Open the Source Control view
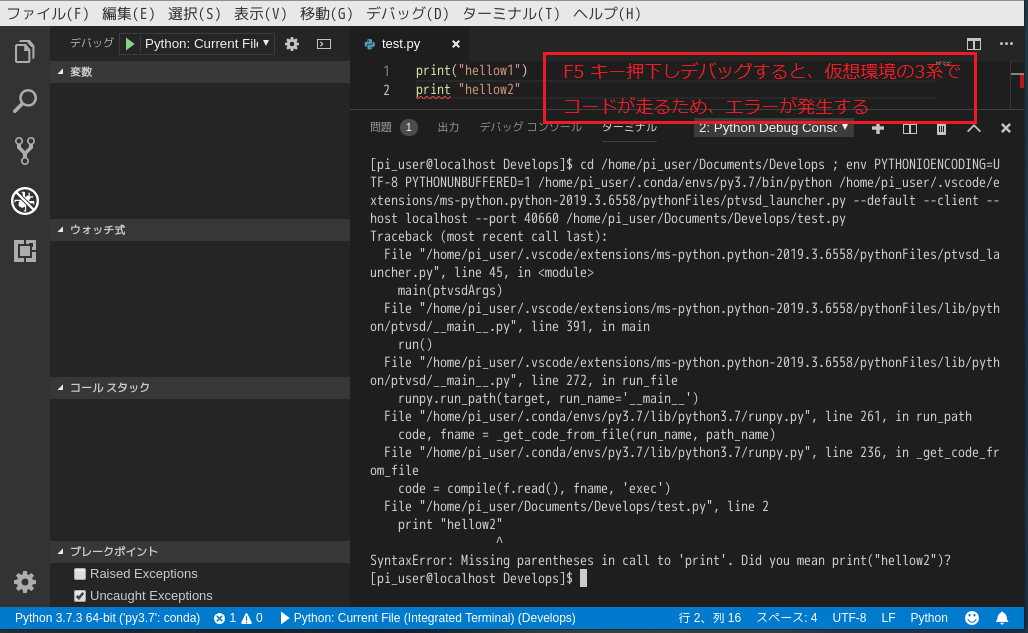1028x633 pixels. 24,151
